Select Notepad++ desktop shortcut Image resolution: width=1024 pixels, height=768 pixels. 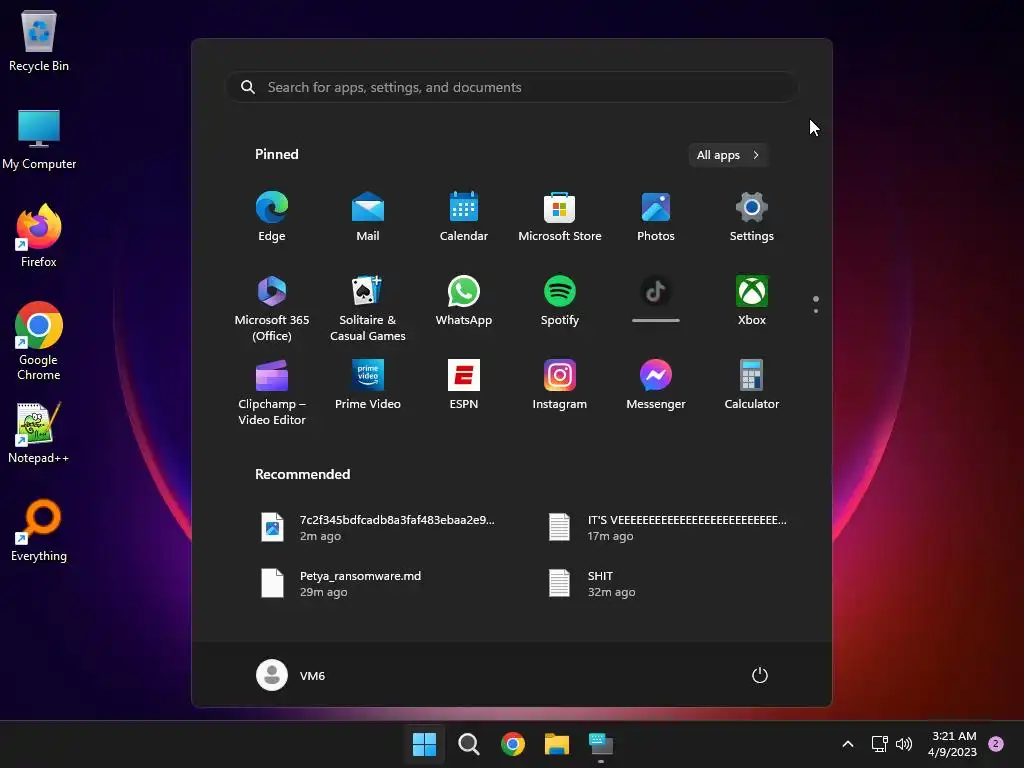(39, 432)
